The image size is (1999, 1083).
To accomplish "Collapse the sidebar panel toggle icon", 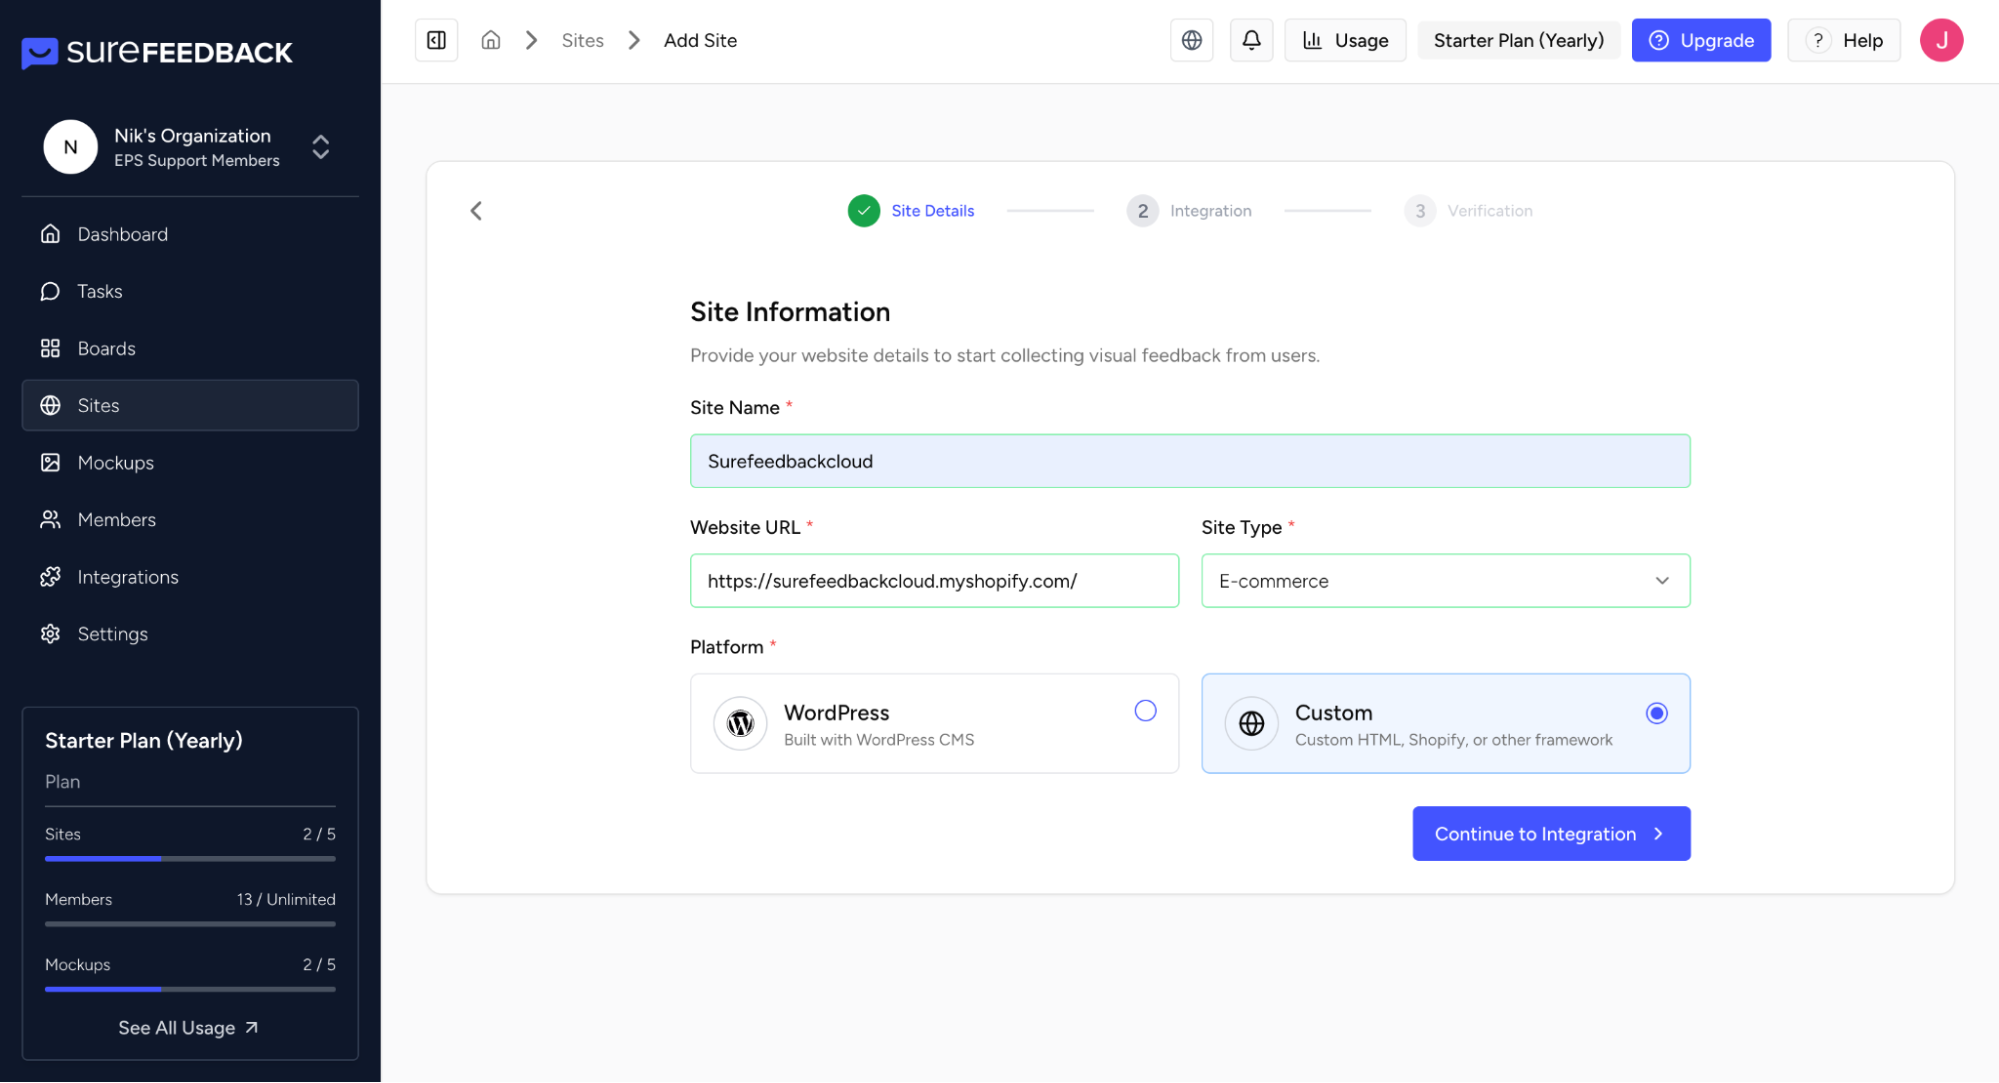I will 436,40.
